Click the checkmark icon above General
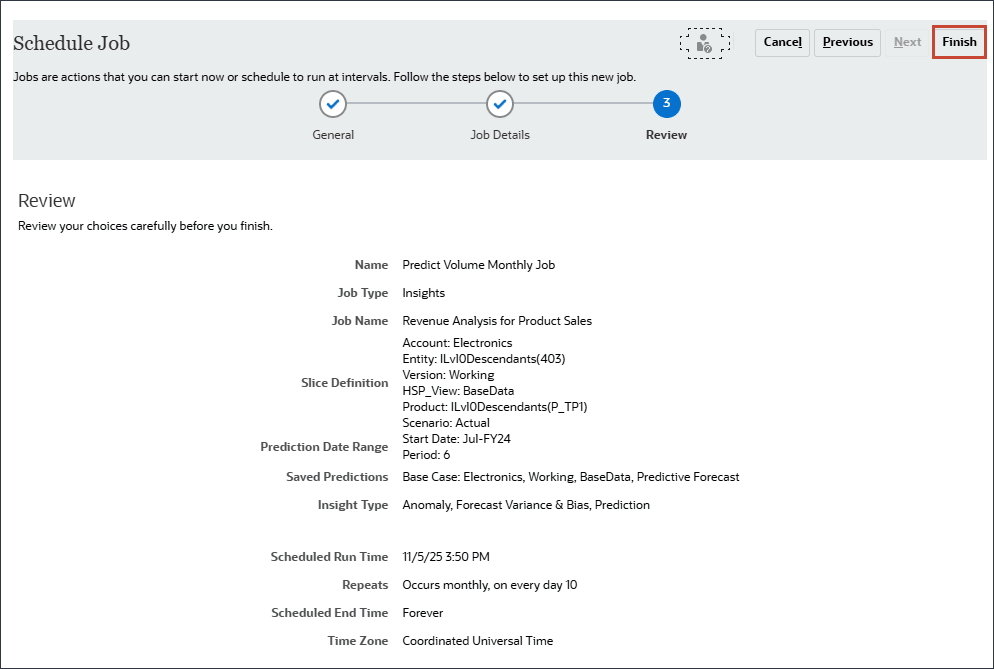 click(x=333, y=104)
